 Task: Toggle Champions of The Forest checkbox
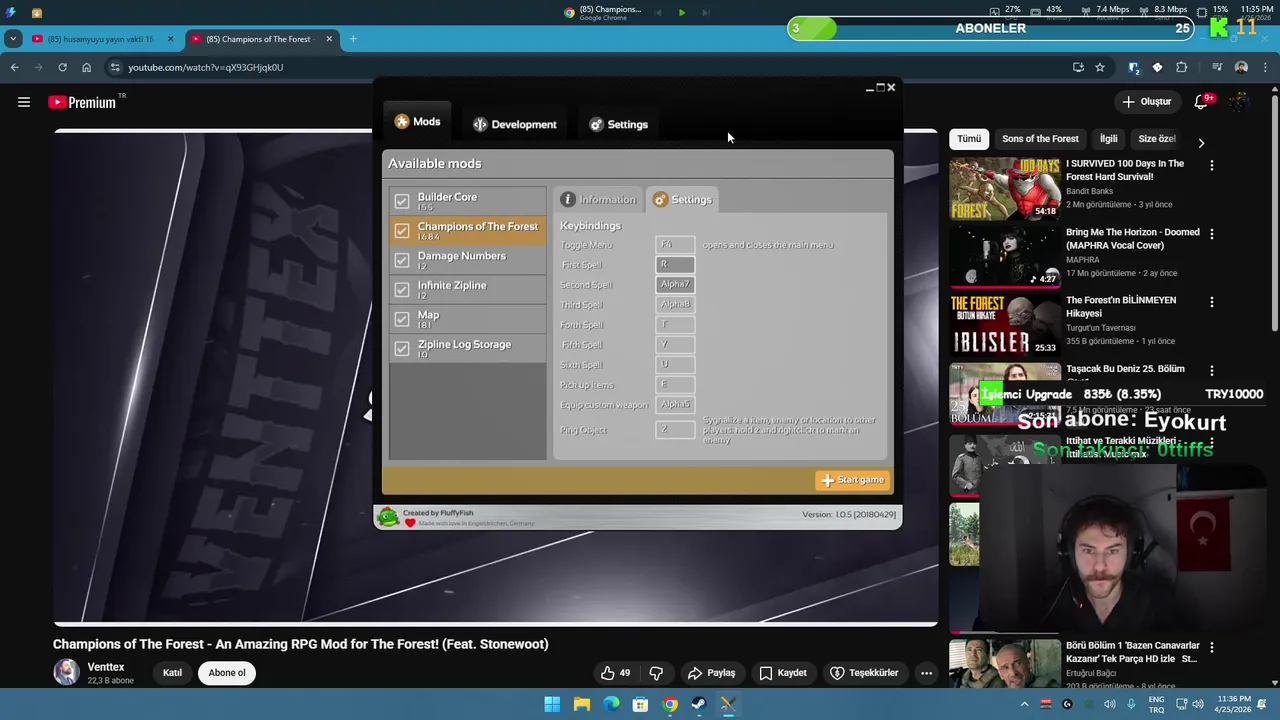(x=402, y=231)
